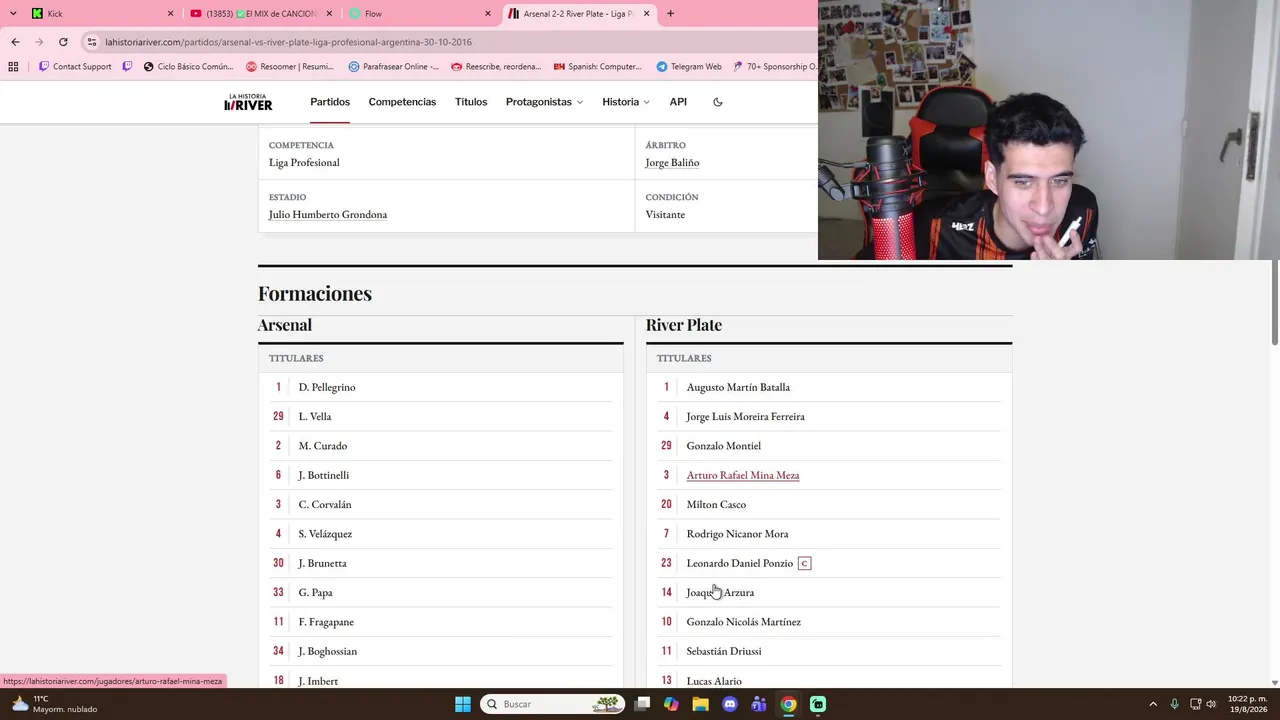The height and width of the screenshot is (720, 1280).
Task: Open the Twitch bookmark icon
Action: point(127,67)
